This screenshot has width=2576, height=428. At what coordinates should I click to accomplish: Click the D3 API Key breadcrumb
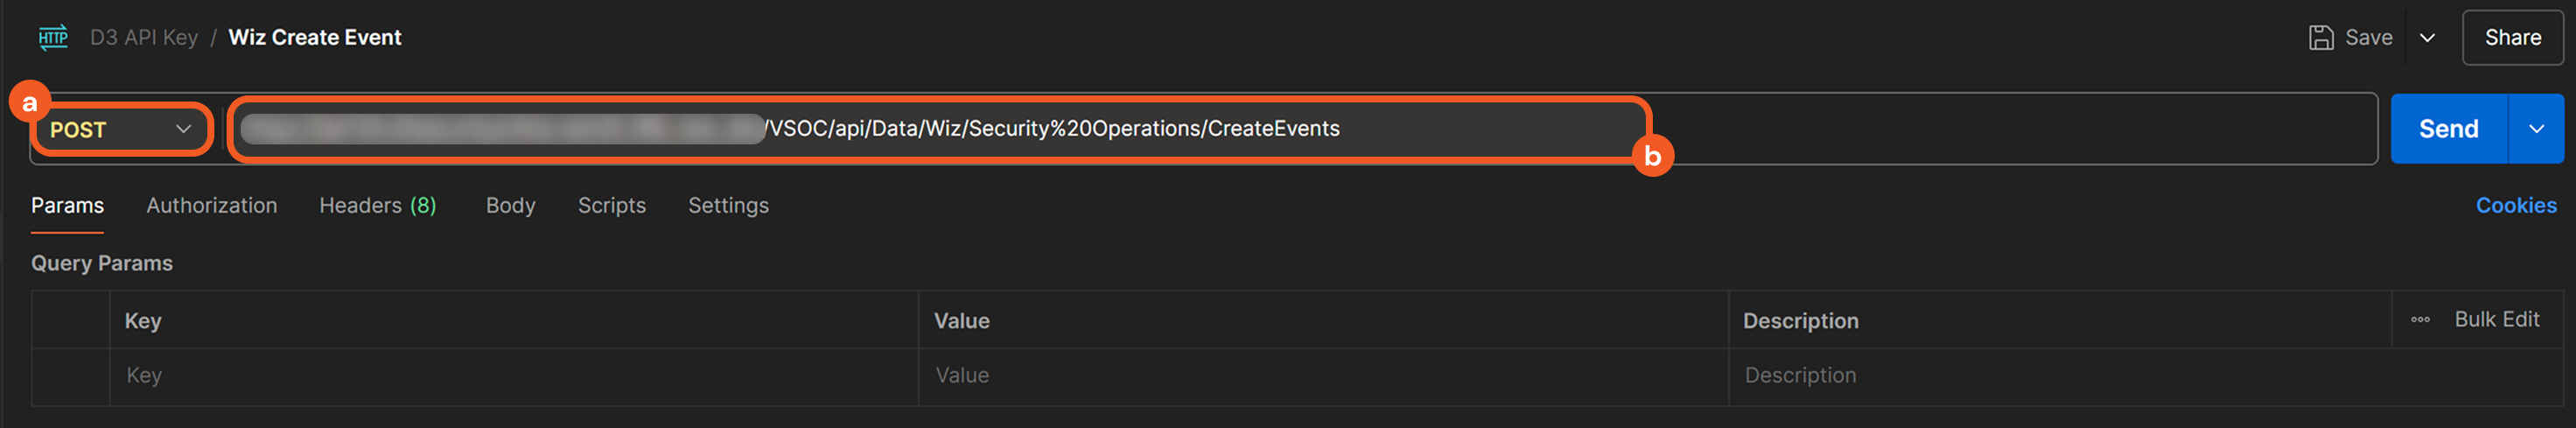click(x=144, y=38)
